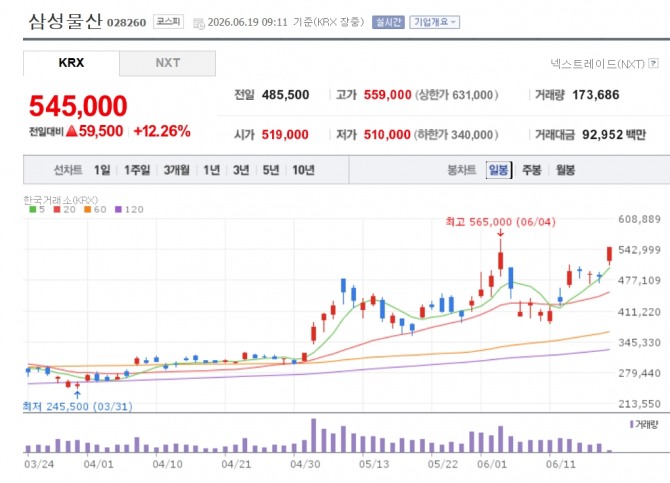Select the 3년 line chart period
Screen dimensions: 670x483
pos(241,170)
